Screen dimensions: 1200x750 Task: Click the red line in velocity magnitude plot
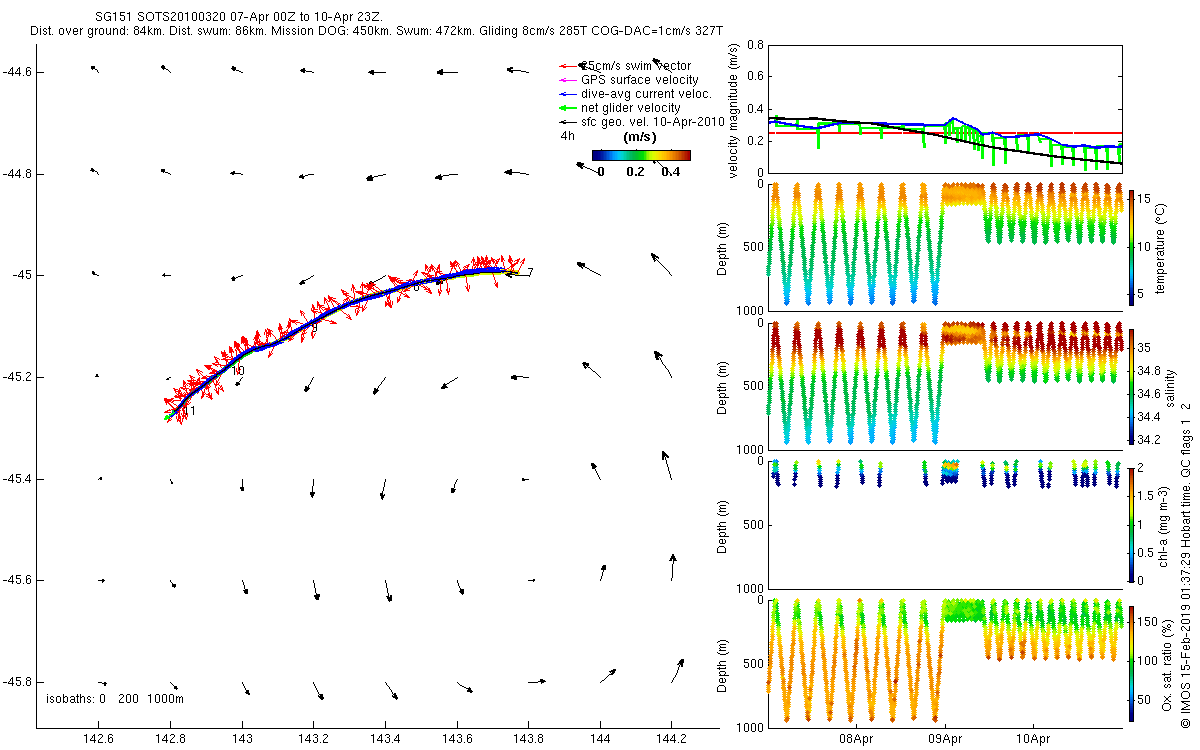point(945,132)
